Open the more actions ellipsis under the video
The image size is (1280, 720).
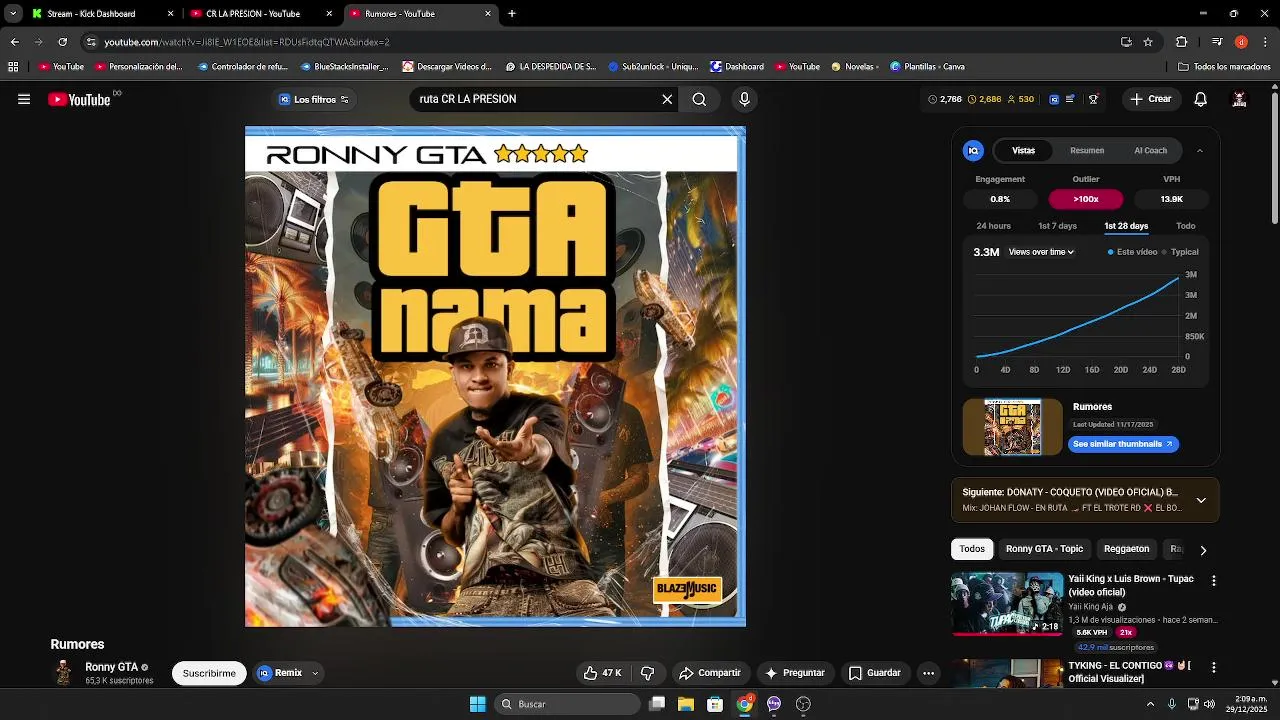[x=928, y=673]
